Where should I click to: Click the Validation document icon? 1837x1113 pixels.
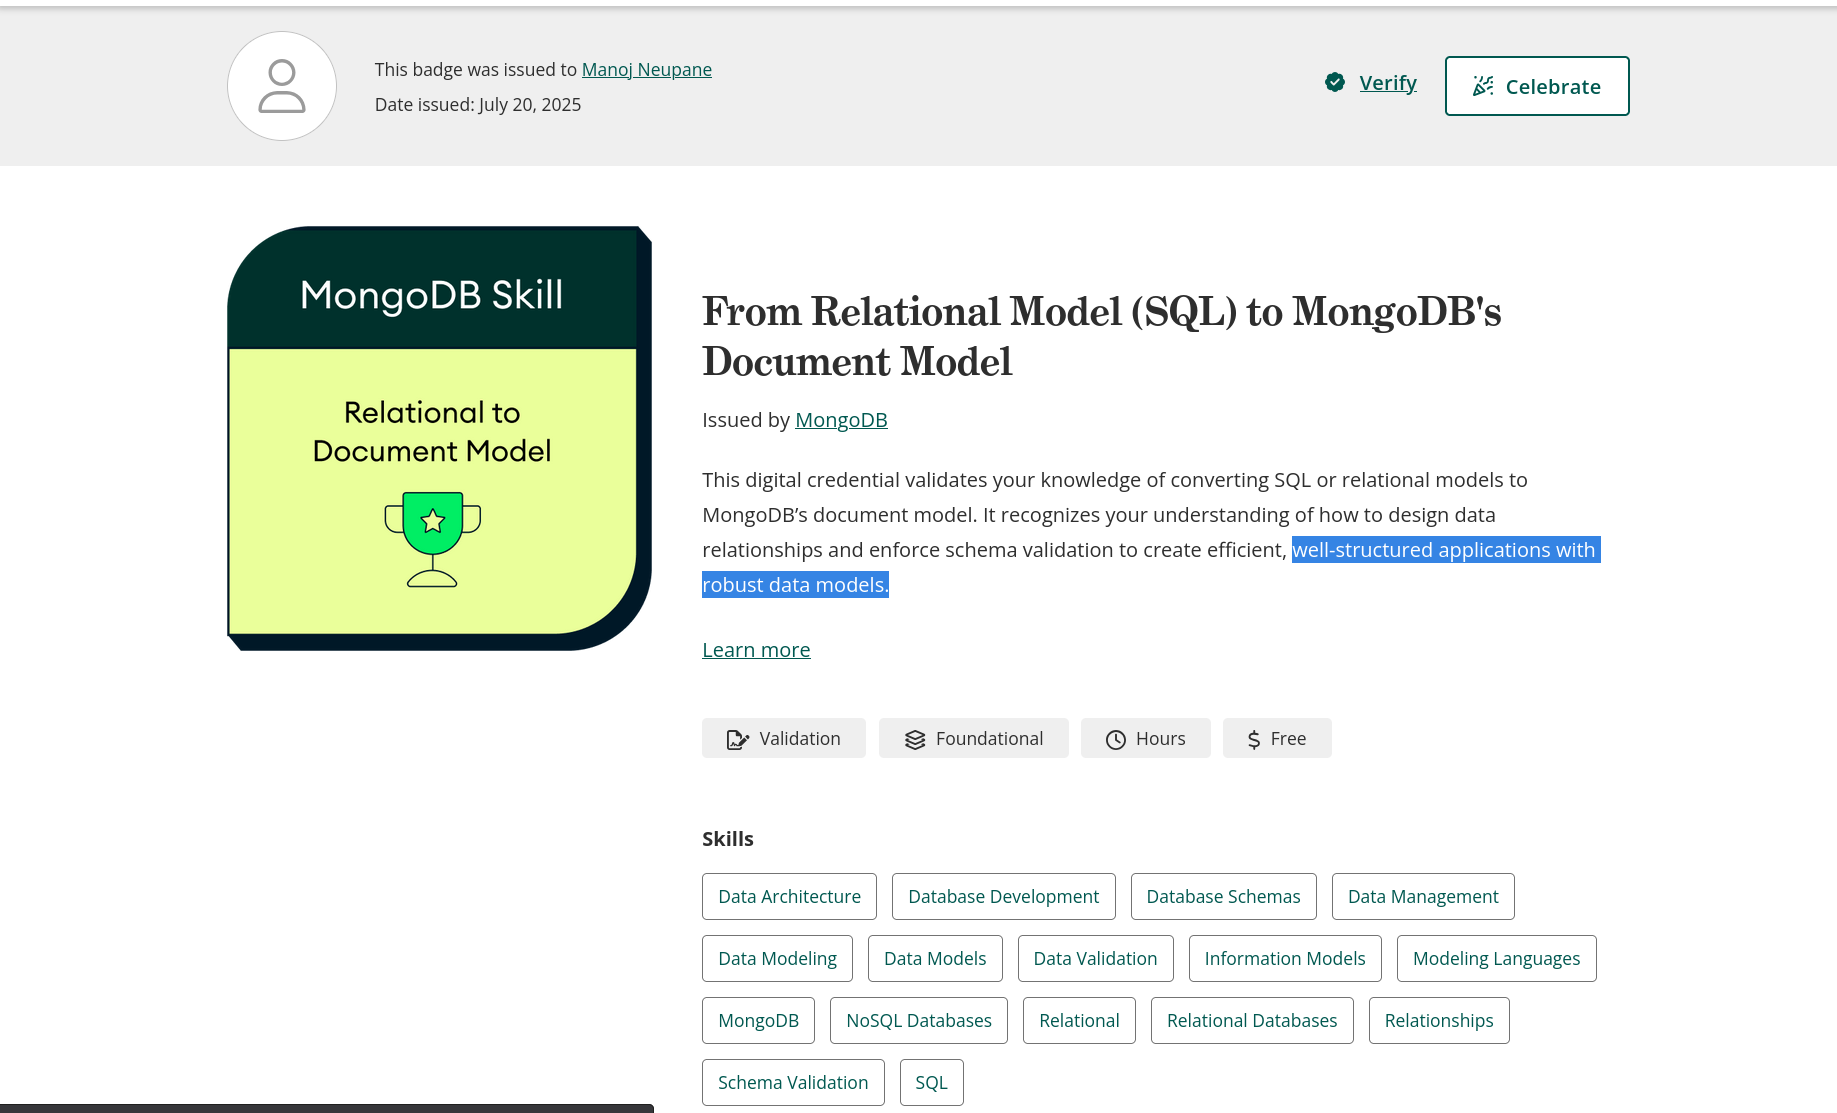click(x=737, y=739)
